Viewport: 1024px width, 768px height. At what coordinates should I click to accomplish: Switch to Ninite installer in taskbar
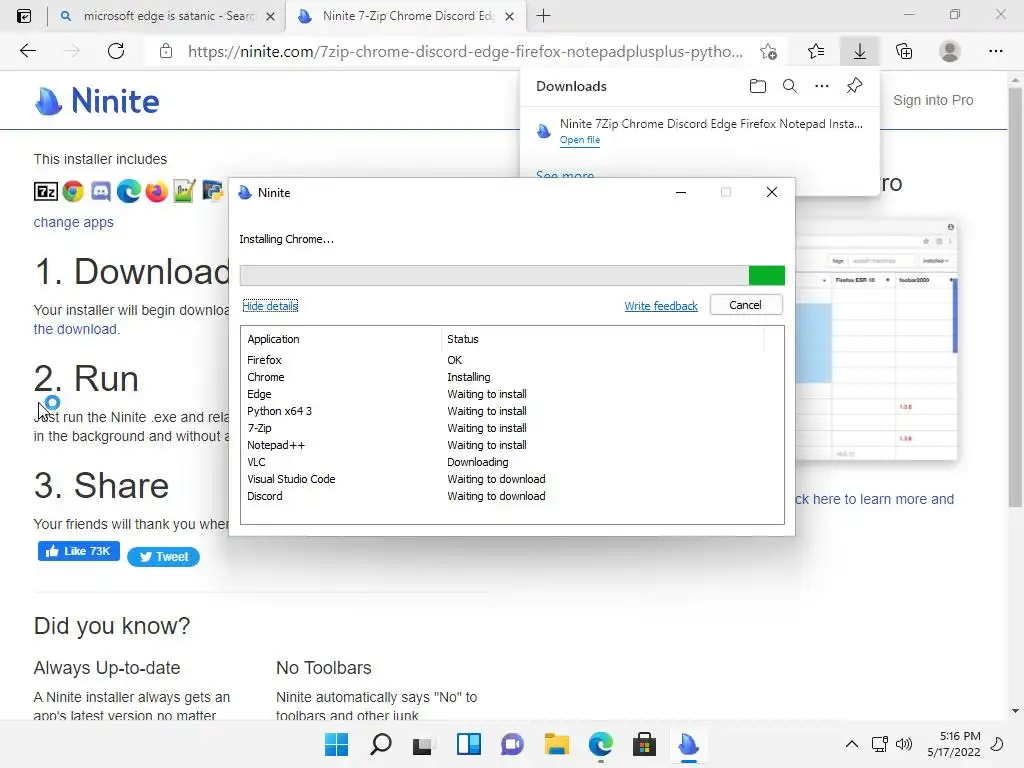click(x=688, y=744)
